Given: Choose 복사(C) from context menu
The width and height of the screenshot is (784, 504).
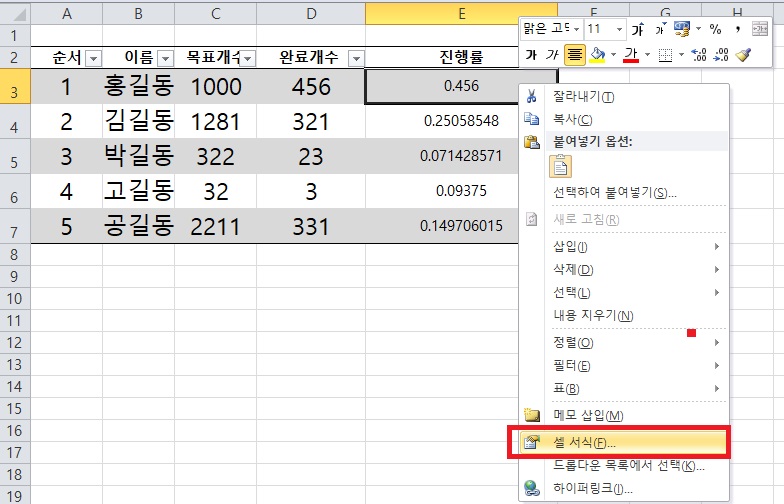Looking at the screenshot, I should click(624, 119).
